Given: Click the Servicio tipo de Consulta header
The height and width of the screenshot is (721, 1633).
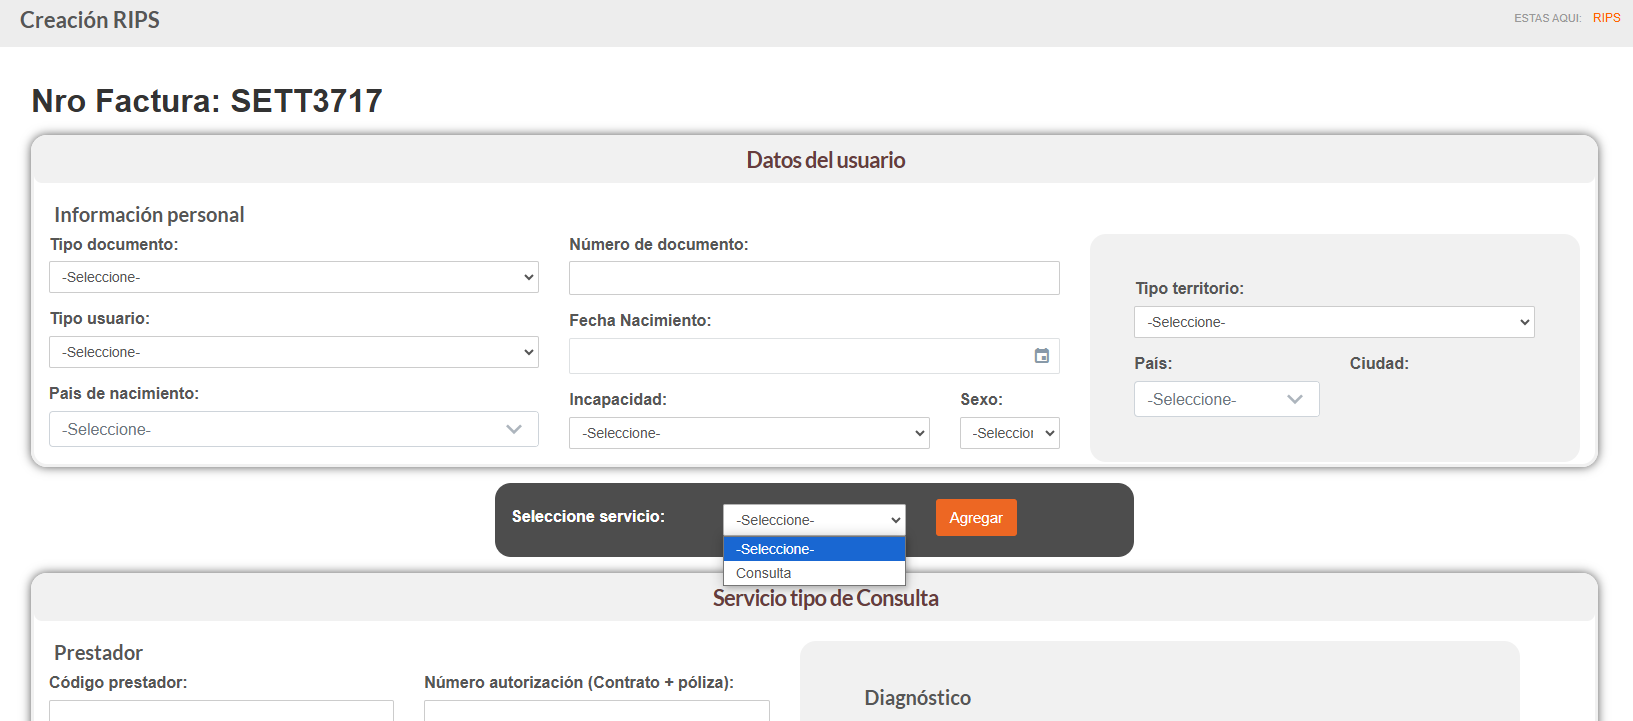Looking at the screenshot, I should [x=826, y=598].
